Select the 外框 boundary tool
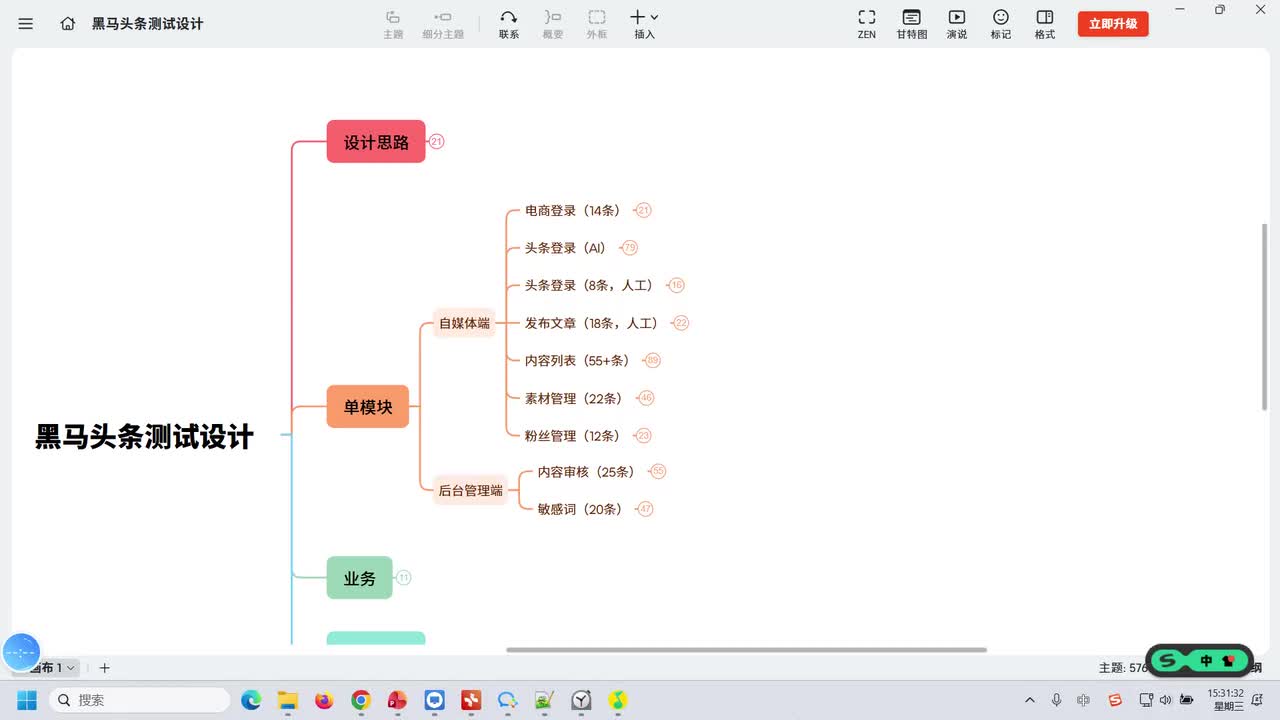 (597, 25)
